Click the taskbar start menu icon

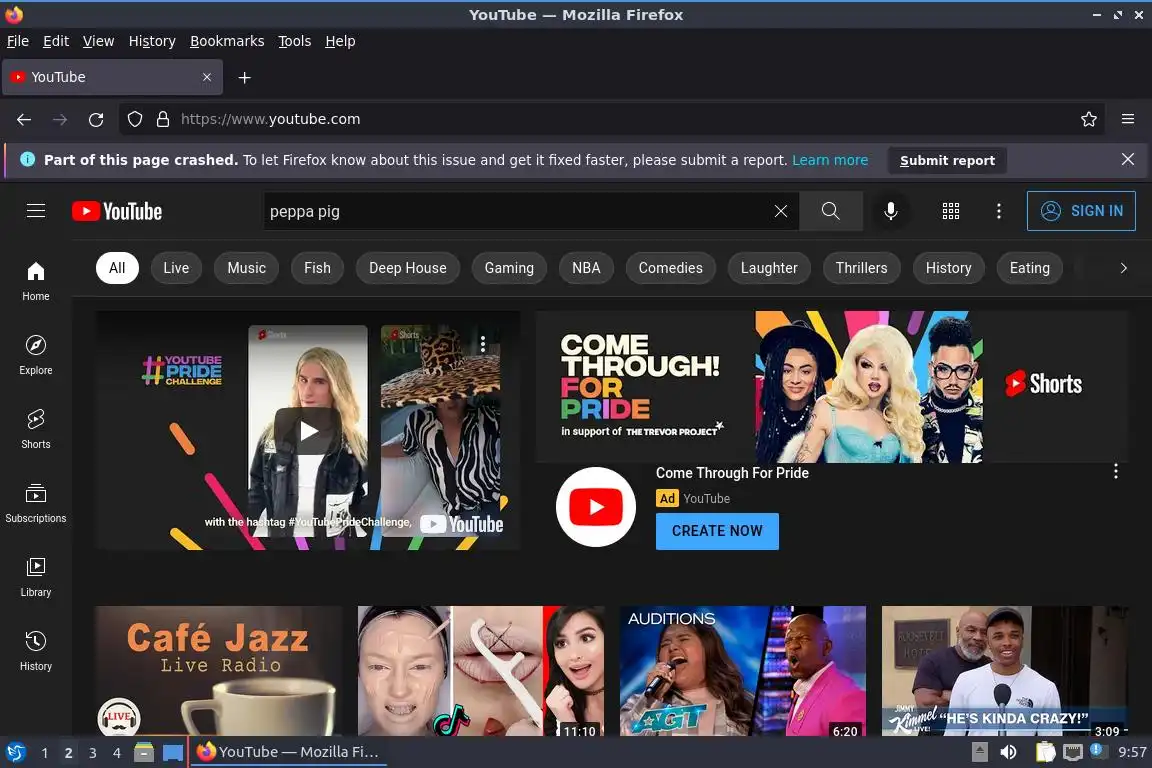15,752
